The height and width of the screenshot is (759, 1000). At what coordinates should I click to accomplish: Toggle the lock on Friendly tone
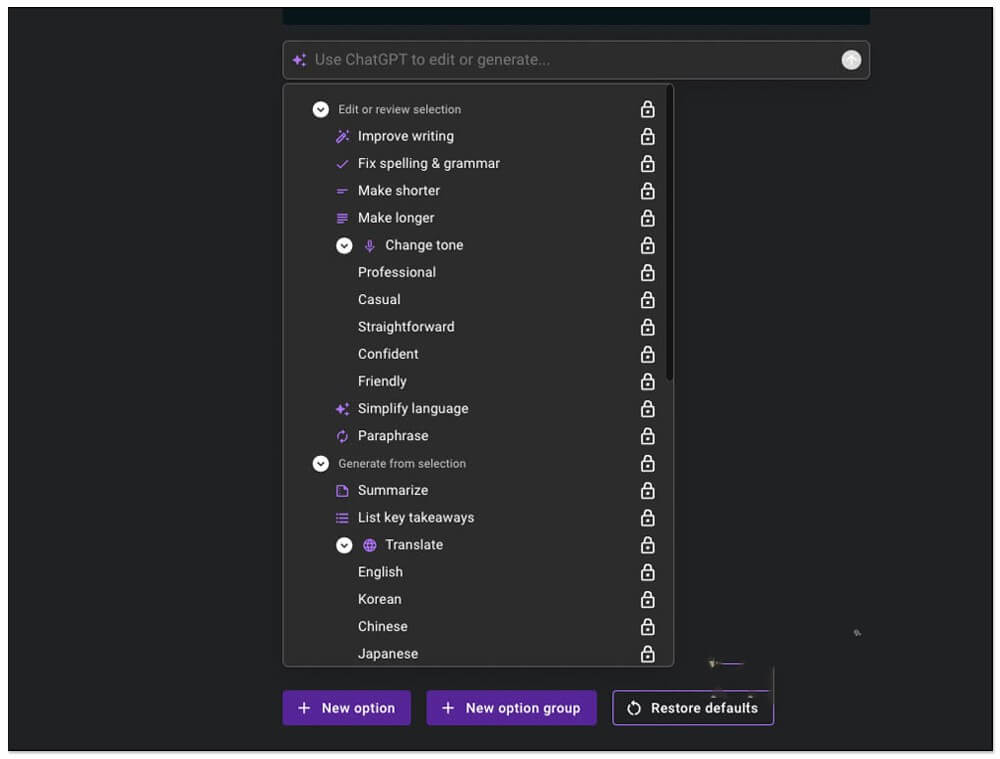coord(647,382)
